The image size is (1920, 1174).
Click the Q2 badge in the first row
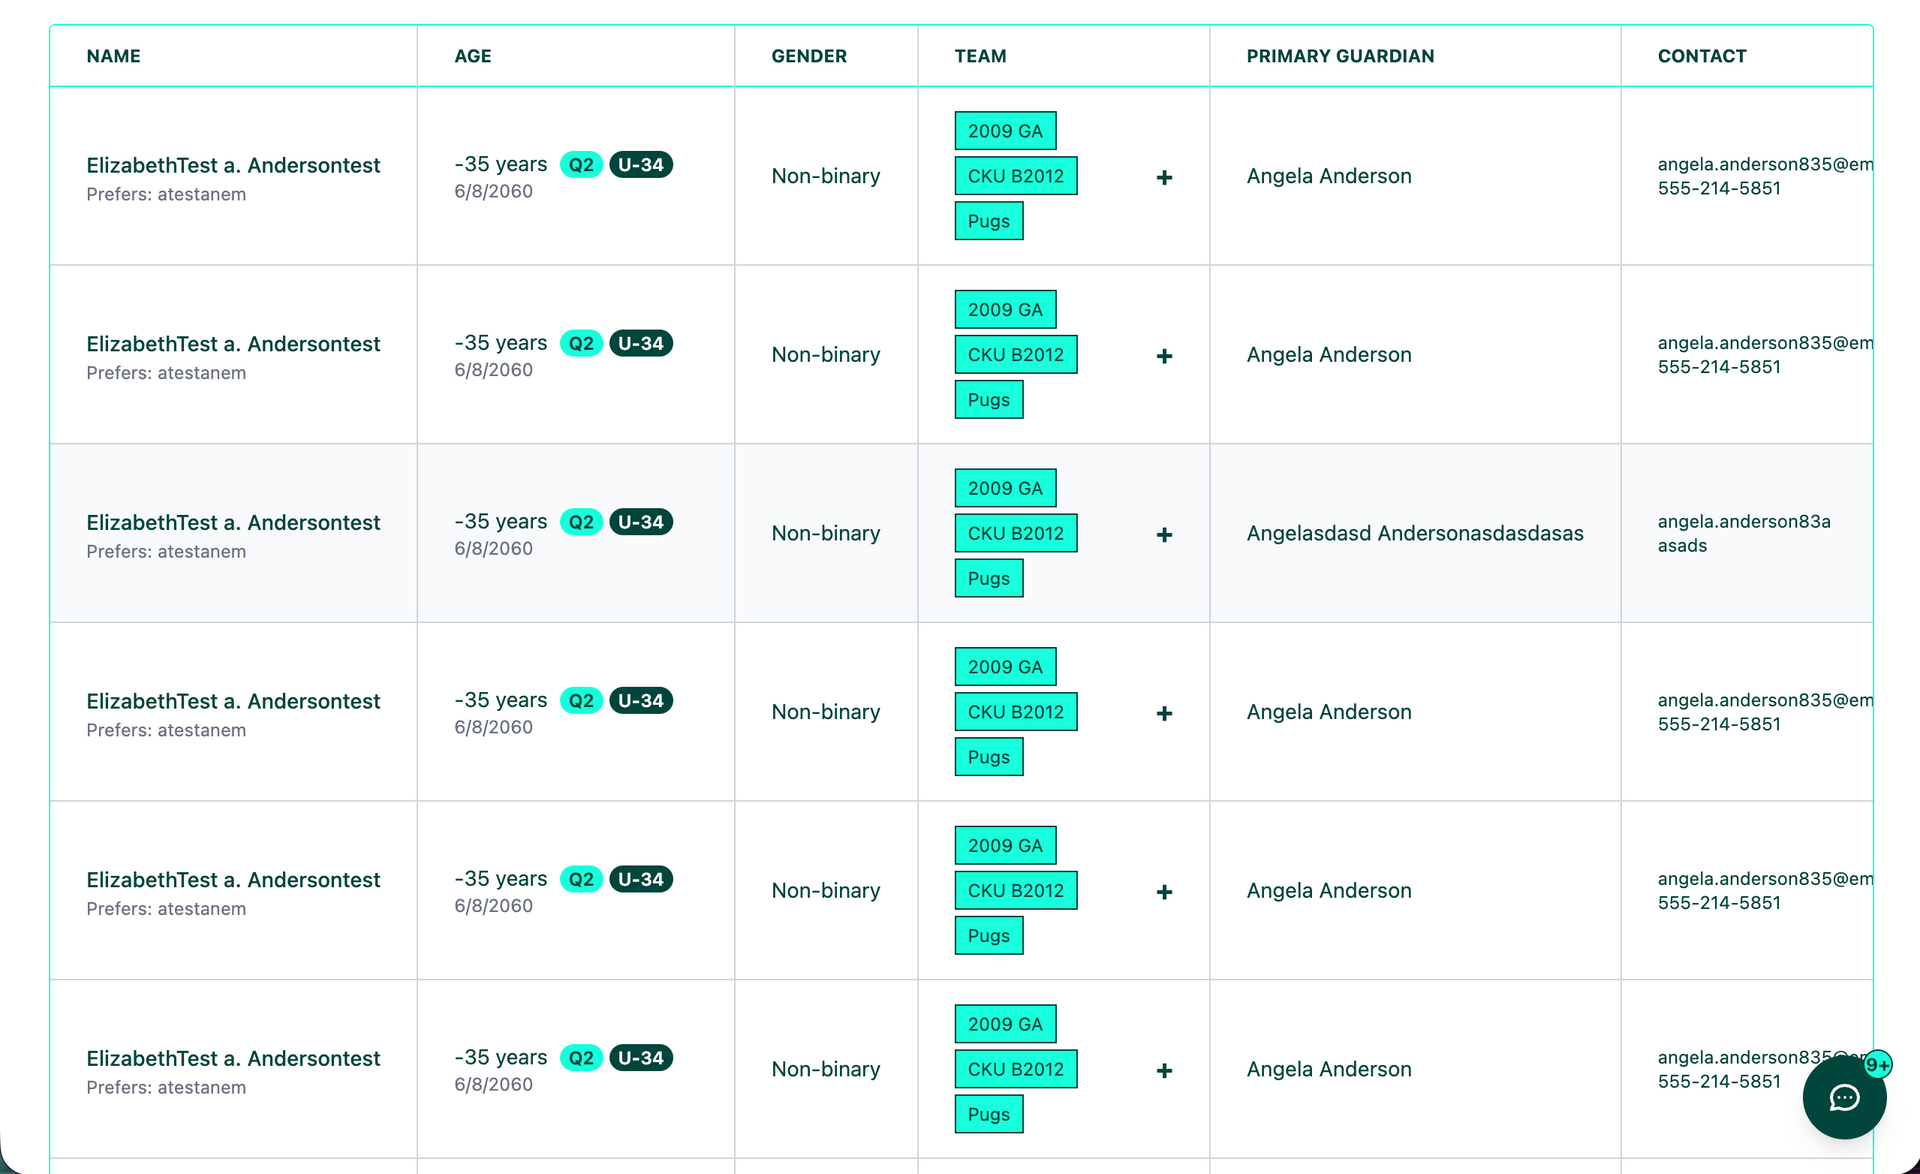click(581, 164)
